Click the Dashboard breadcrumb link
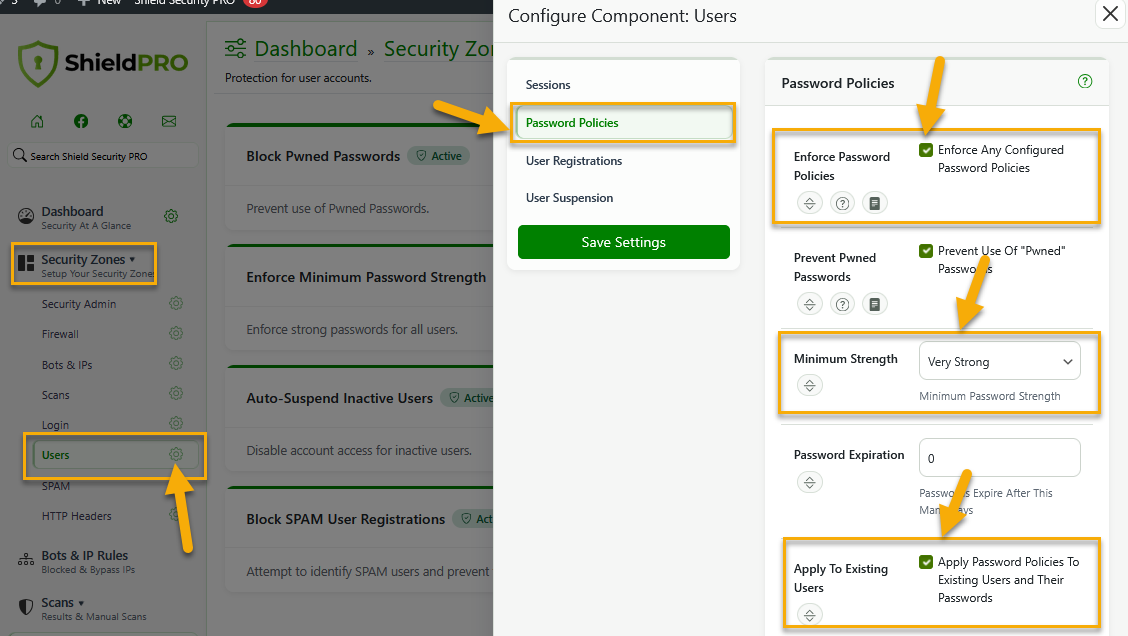 click(x=306, y=49)
